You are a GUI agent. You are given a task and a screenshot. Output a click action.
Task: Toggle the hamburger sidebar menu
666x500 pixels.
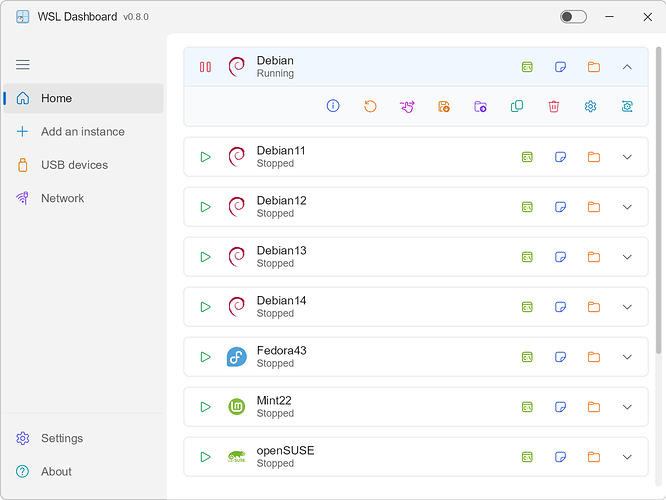pos(23,65)
